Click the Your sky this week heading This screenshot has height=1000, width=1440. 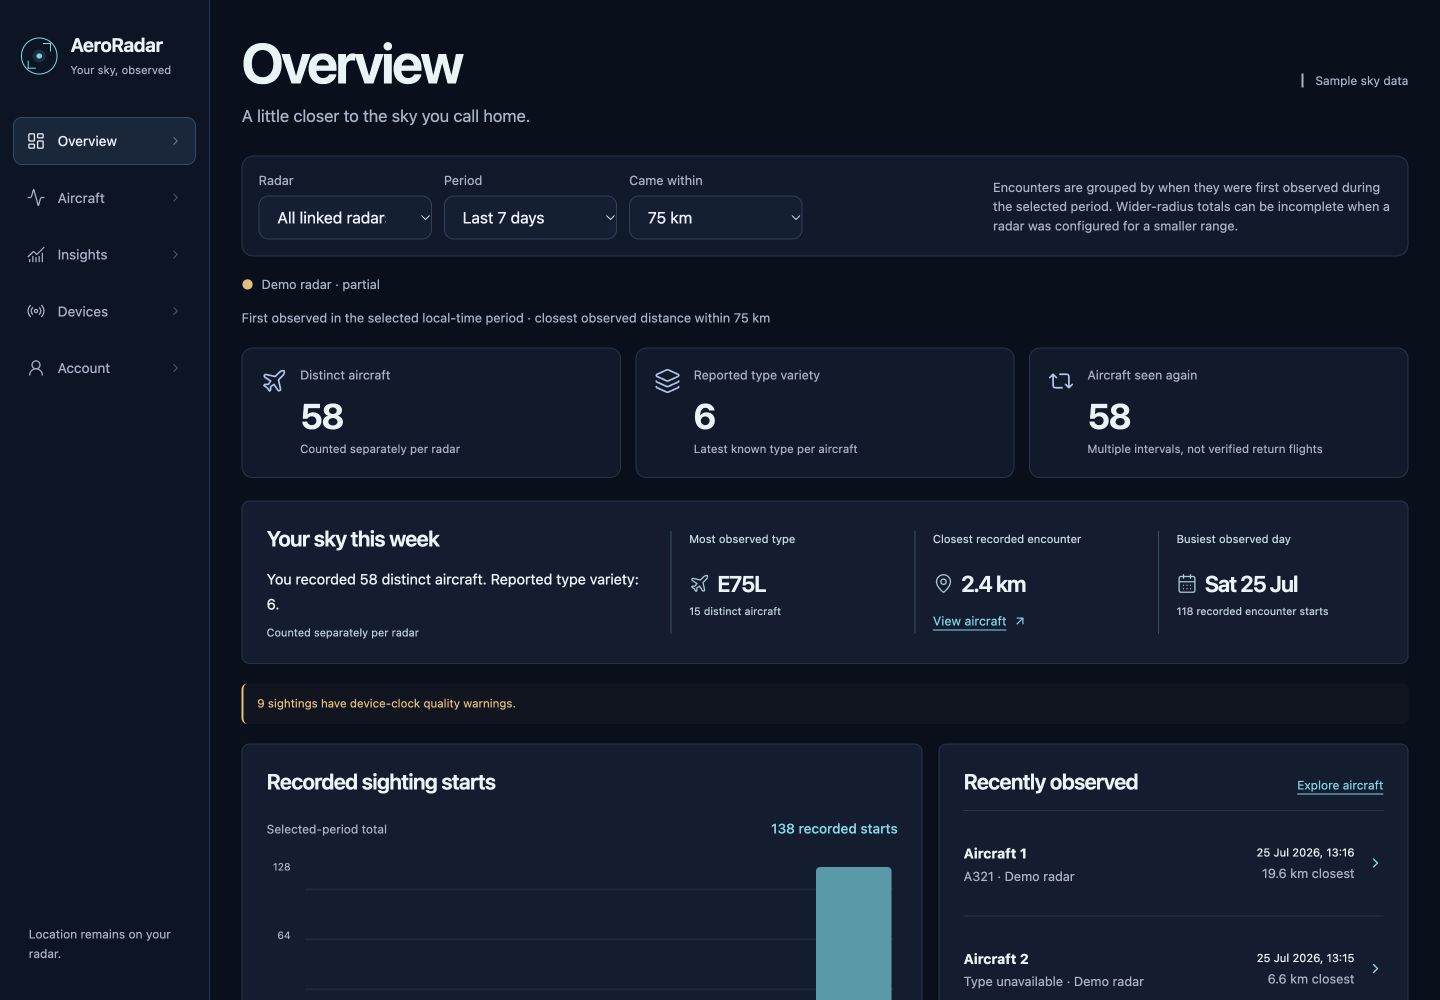pos(353,539)
